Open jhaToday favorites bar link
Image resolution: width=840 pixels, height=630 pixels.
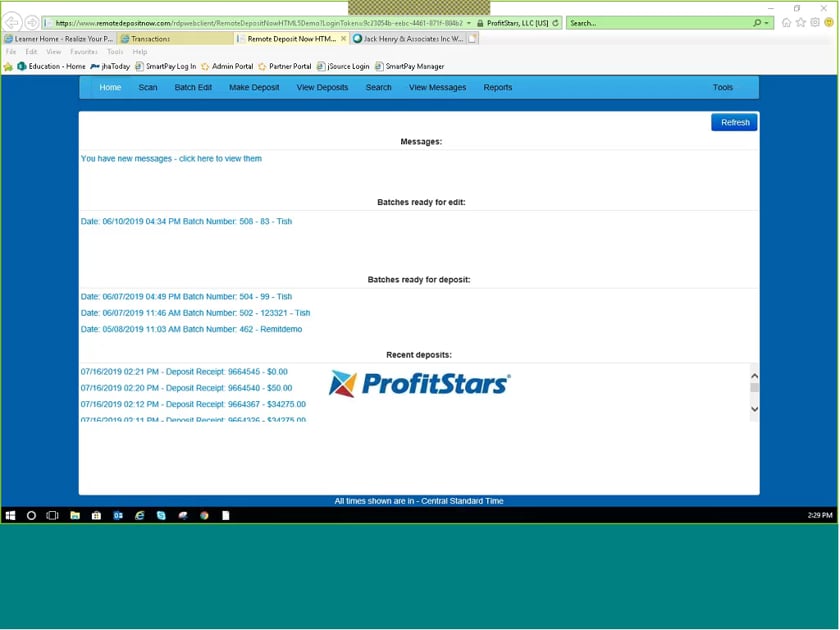click(x=110, y=66)
